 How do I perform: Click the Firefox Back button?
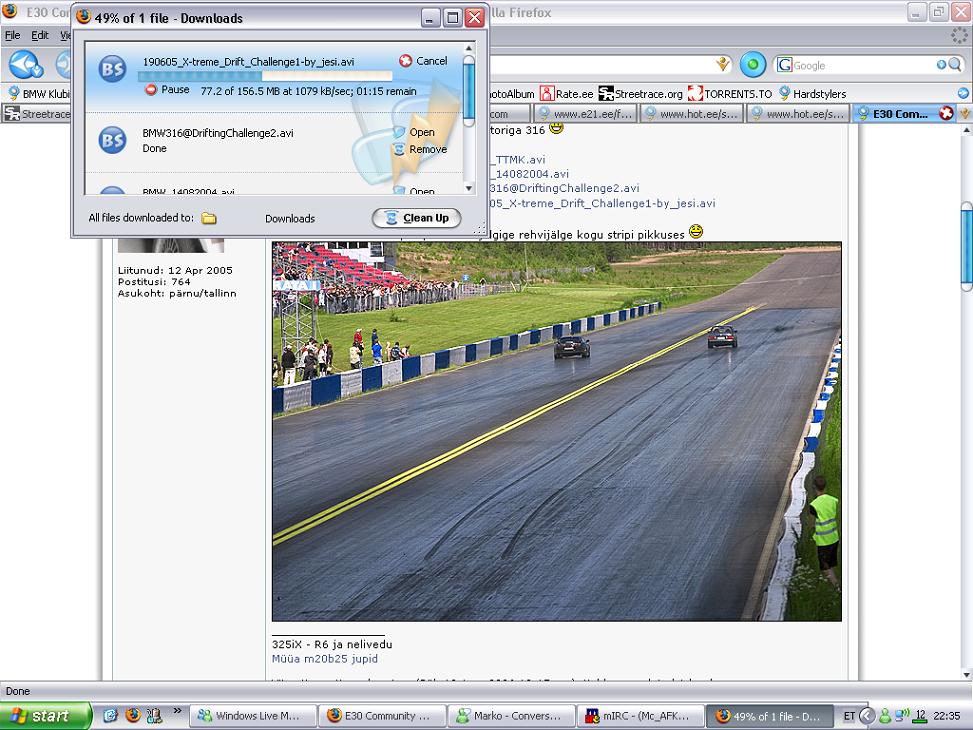point(25,65)
